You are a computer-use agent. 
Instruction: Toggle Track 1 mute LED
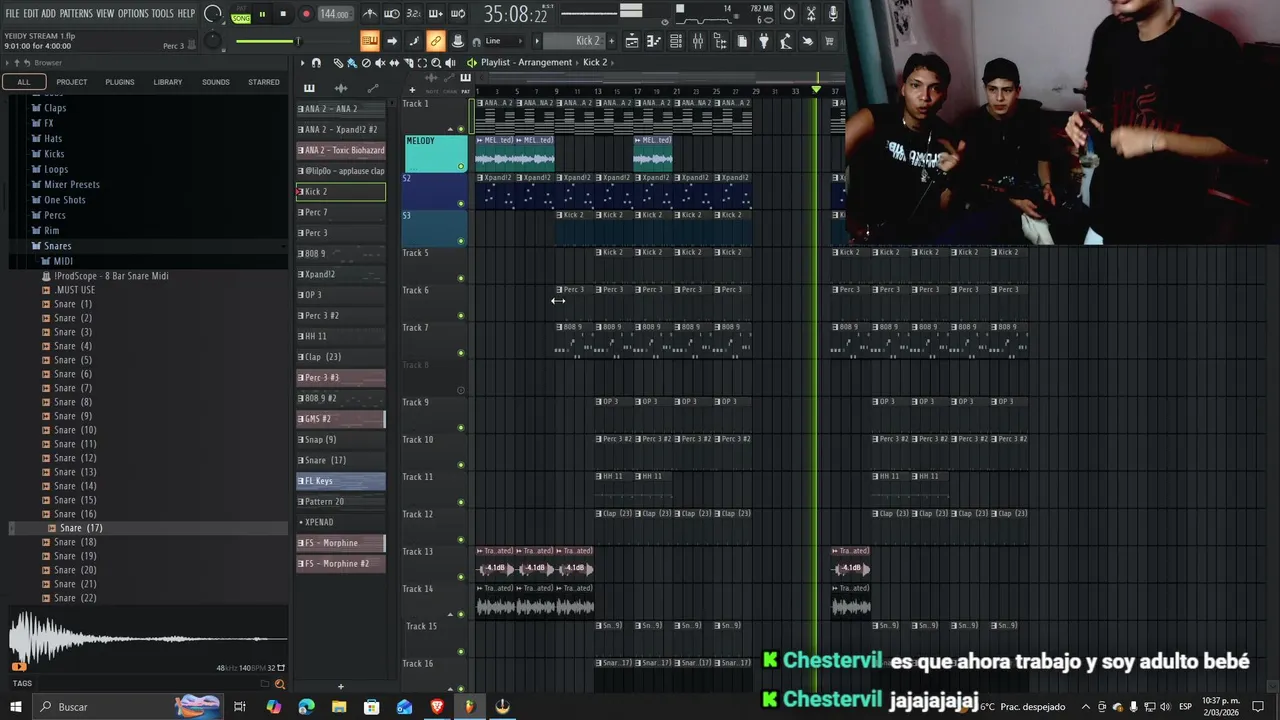pyautogui.click(x=461, y=129)
